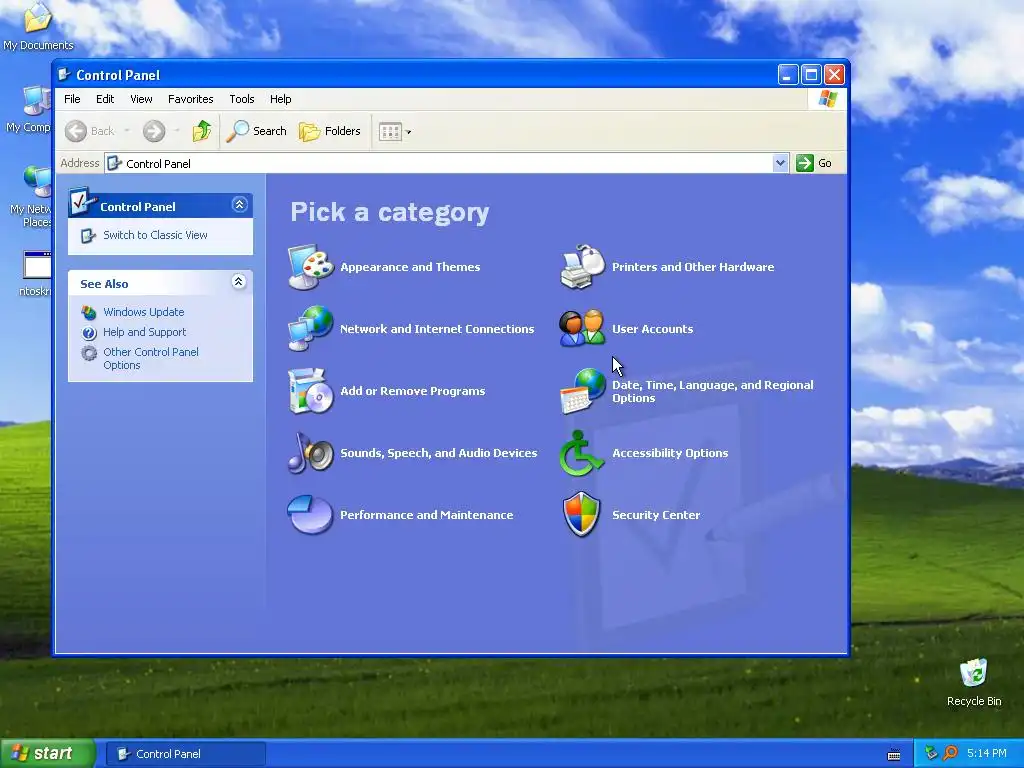This screenshot has width=1024, height=768.
Task: Click the system tray clock
Action: click(987, 754)
